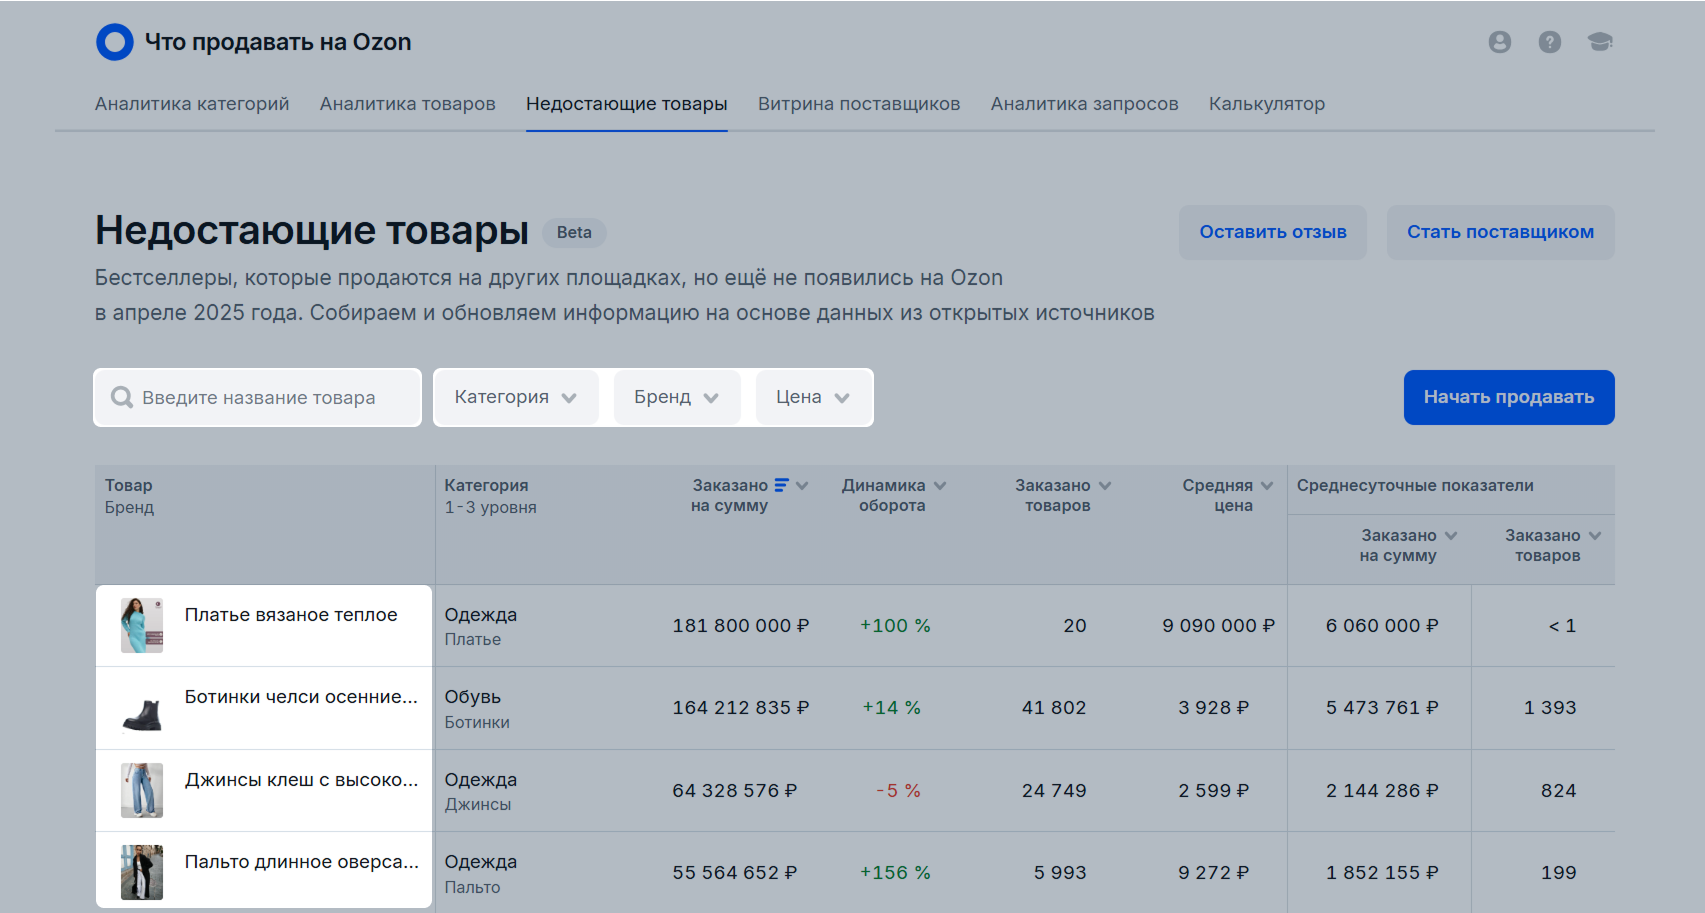The image size is (1705, 913).
Task: Sort by Динамика оборота column arrow
Action: click(x=940, y=486)
